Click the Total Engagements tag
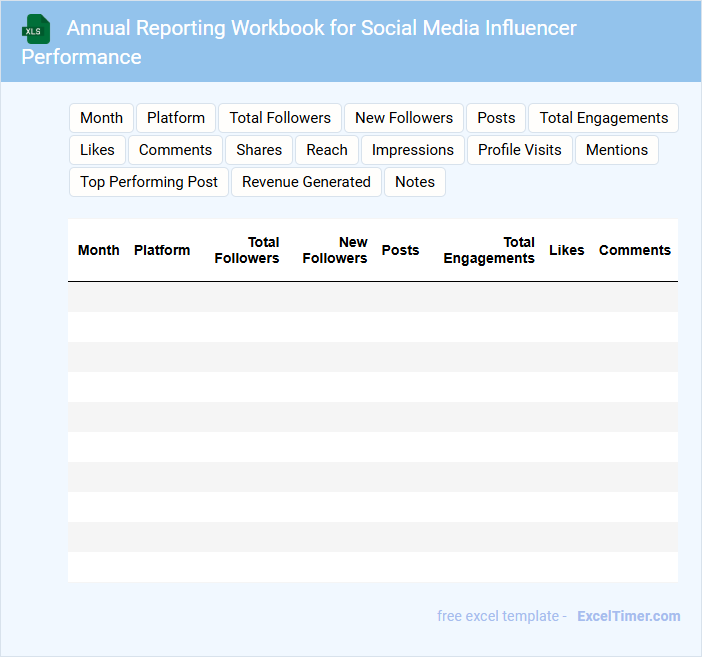 pos(603,118)
